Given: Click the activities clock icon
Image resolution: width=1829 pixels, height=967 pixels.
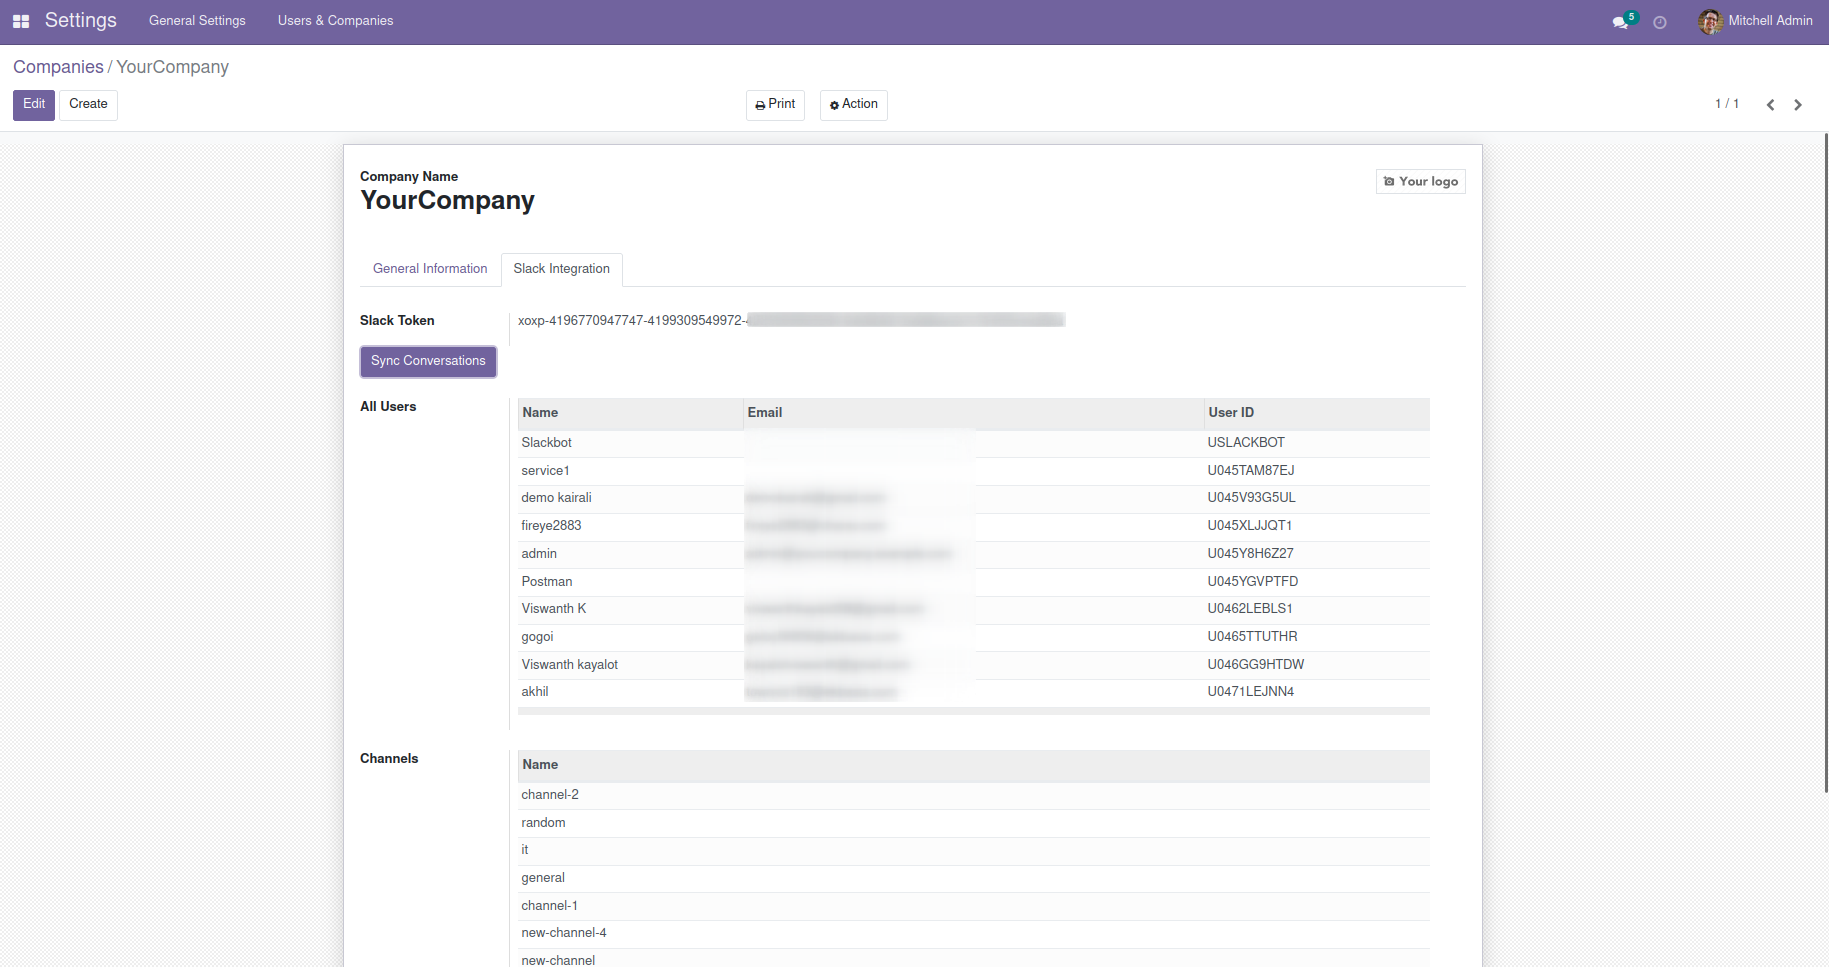Looking at the screenshot, I should (1660, 22).
